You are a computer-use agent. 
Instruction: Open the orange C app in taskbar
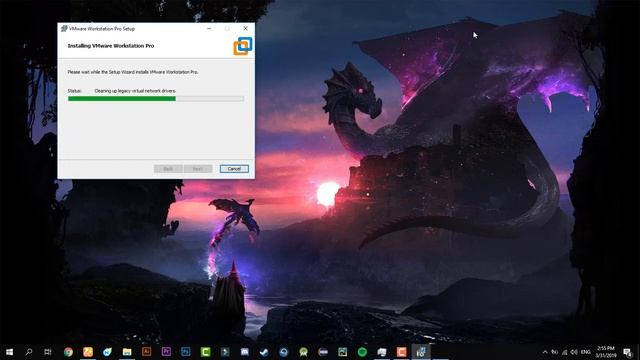pyautogui.click(x=401, y=352)
